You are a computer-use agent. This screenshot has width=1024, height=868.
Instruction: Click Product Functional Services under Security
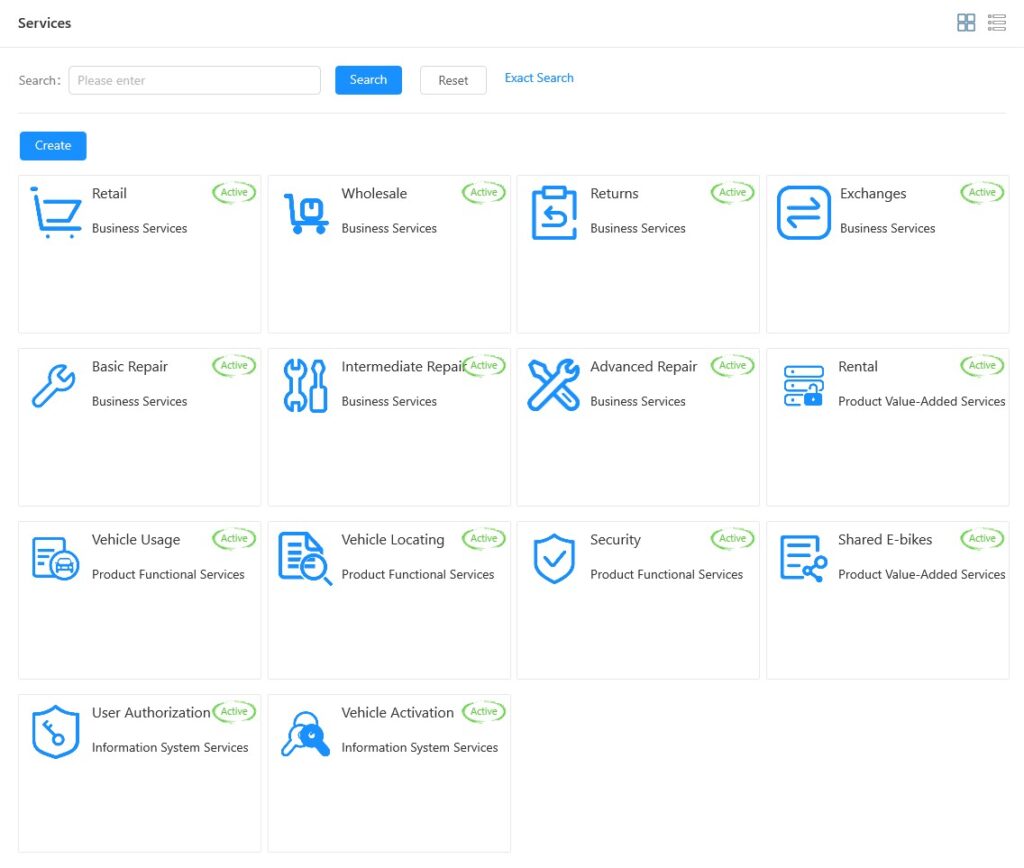[667, 574]
